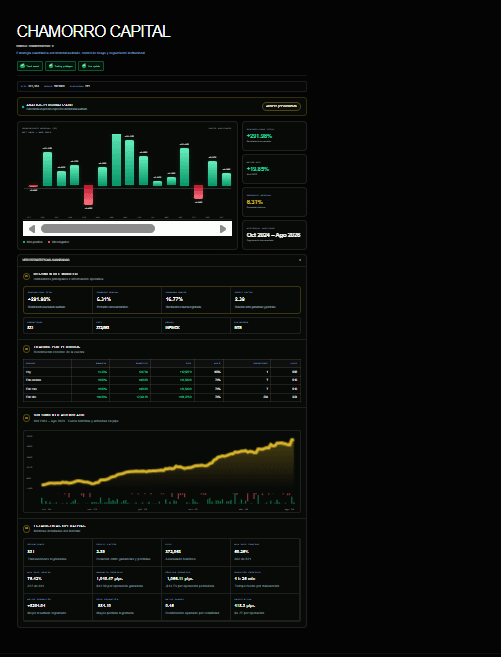
Task: Click the rightmost green badge below the tagline
Action: click(91, 66)
